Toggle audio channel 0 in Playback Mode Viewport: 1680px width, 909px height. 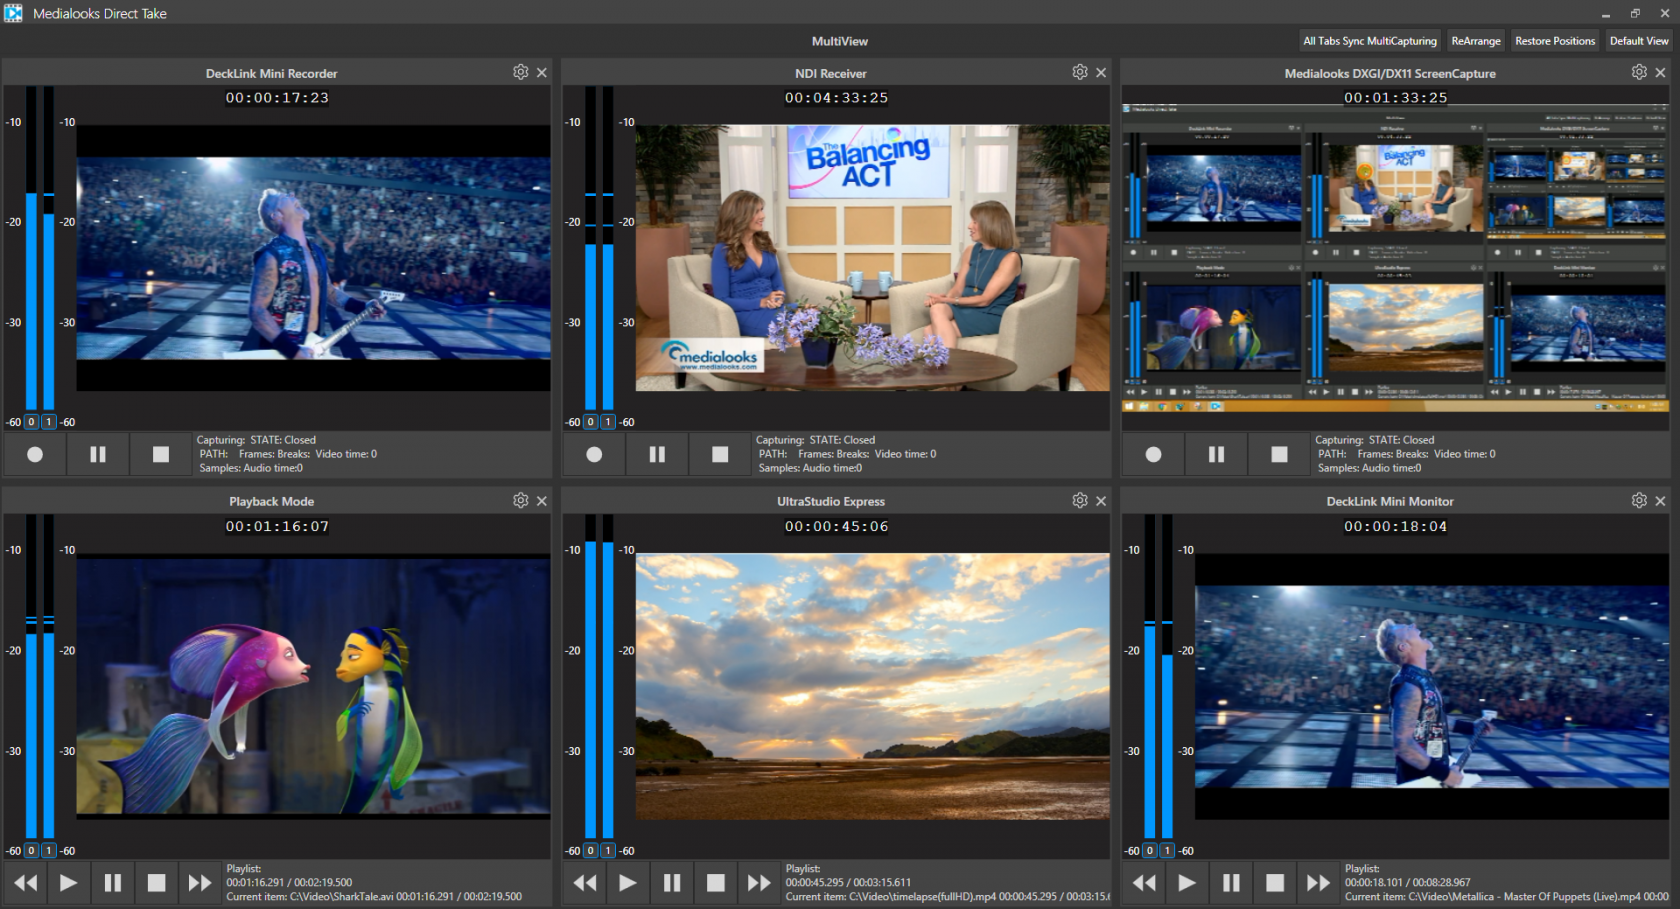[31, 850]
